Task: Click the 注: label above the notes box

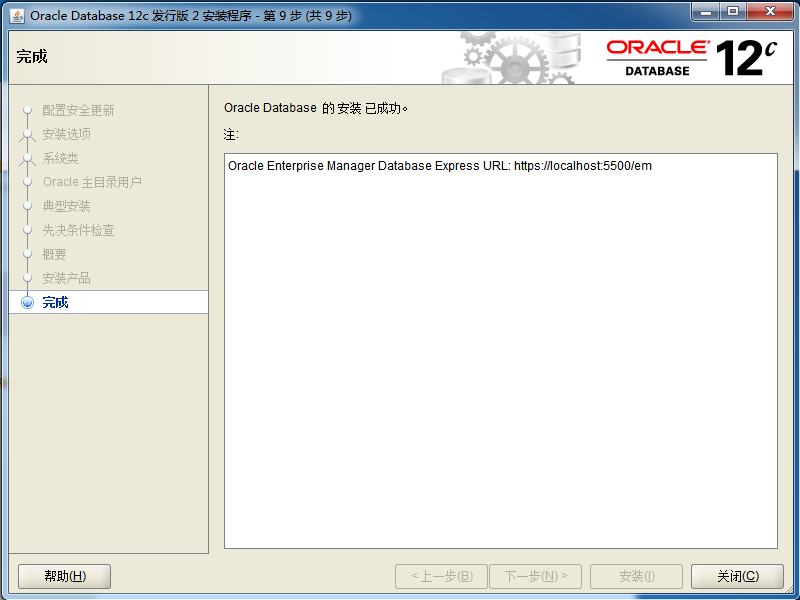Action: [231, 135]
